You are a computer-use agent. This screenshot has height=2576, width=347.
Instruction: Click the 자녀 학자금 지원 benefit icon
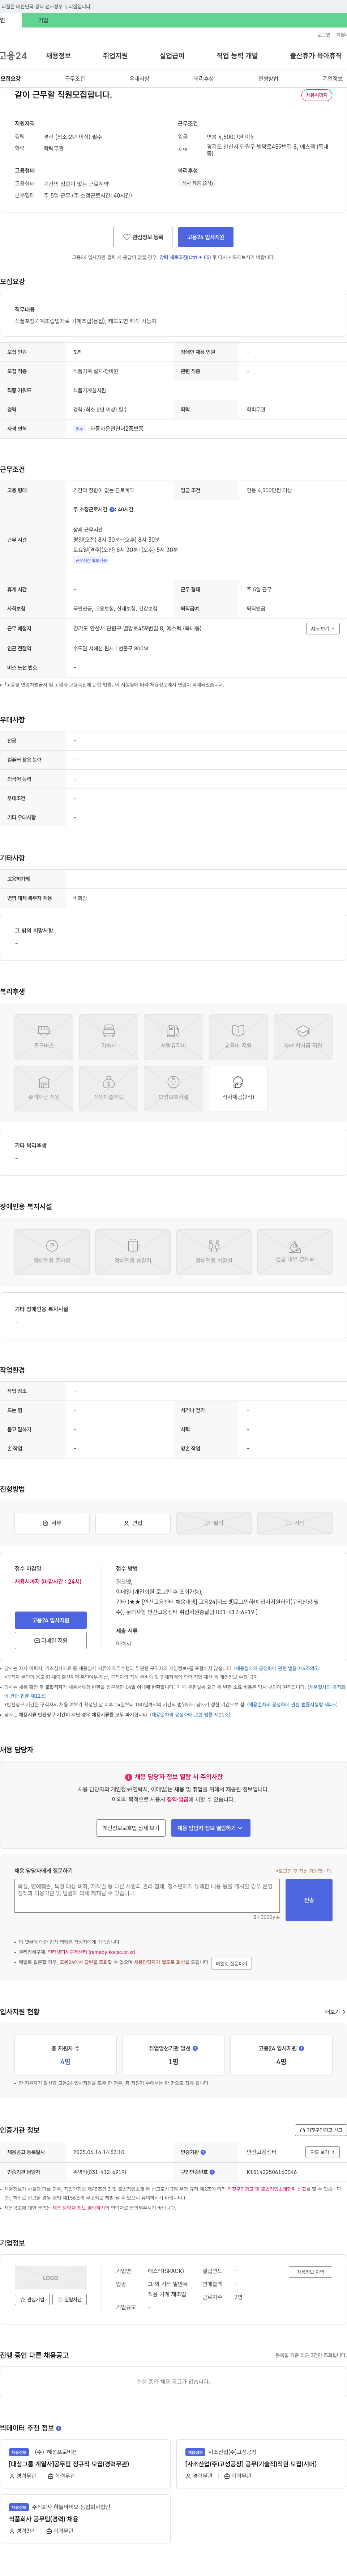pos(303,1036)
